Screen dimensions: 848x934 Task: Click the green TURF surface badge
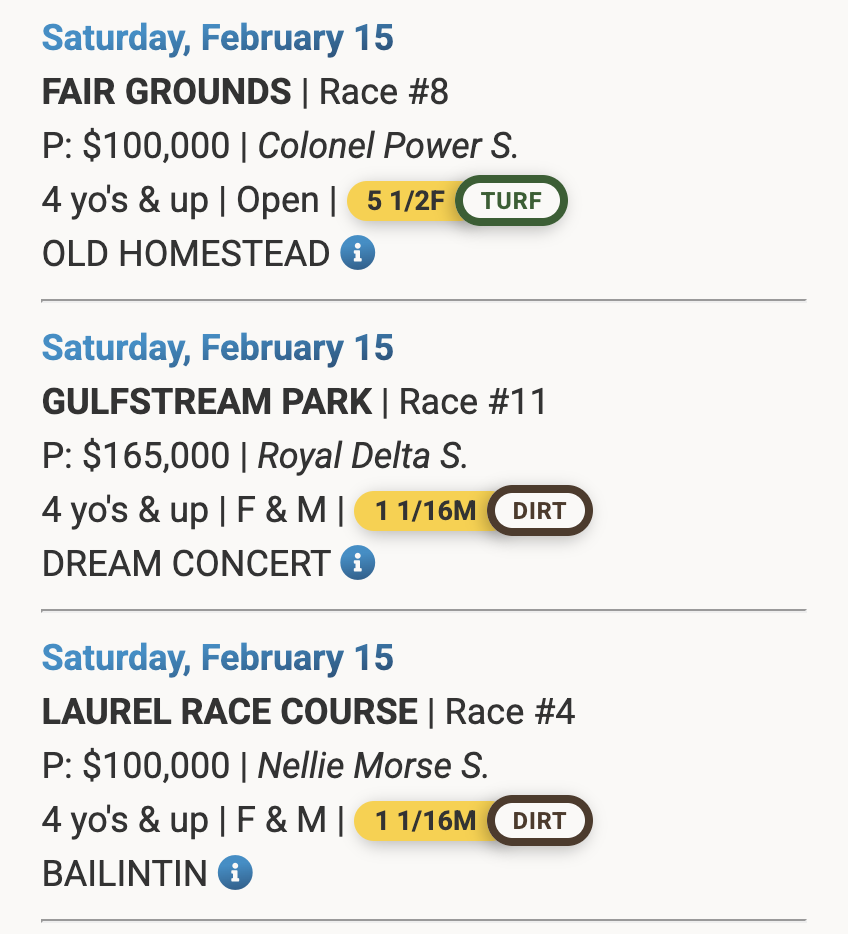(511, 201)
